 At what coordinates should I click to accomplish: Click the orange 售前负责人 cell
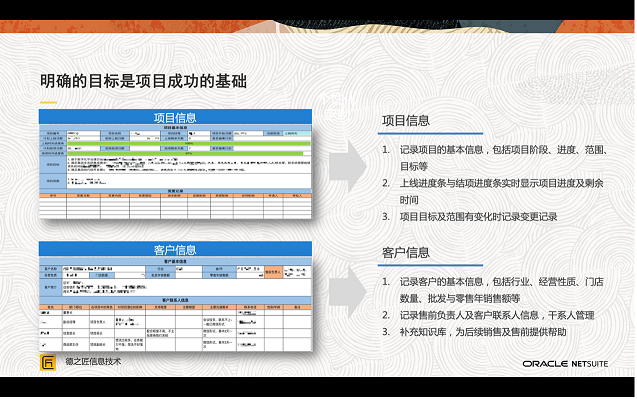click(x=273, y=272)
